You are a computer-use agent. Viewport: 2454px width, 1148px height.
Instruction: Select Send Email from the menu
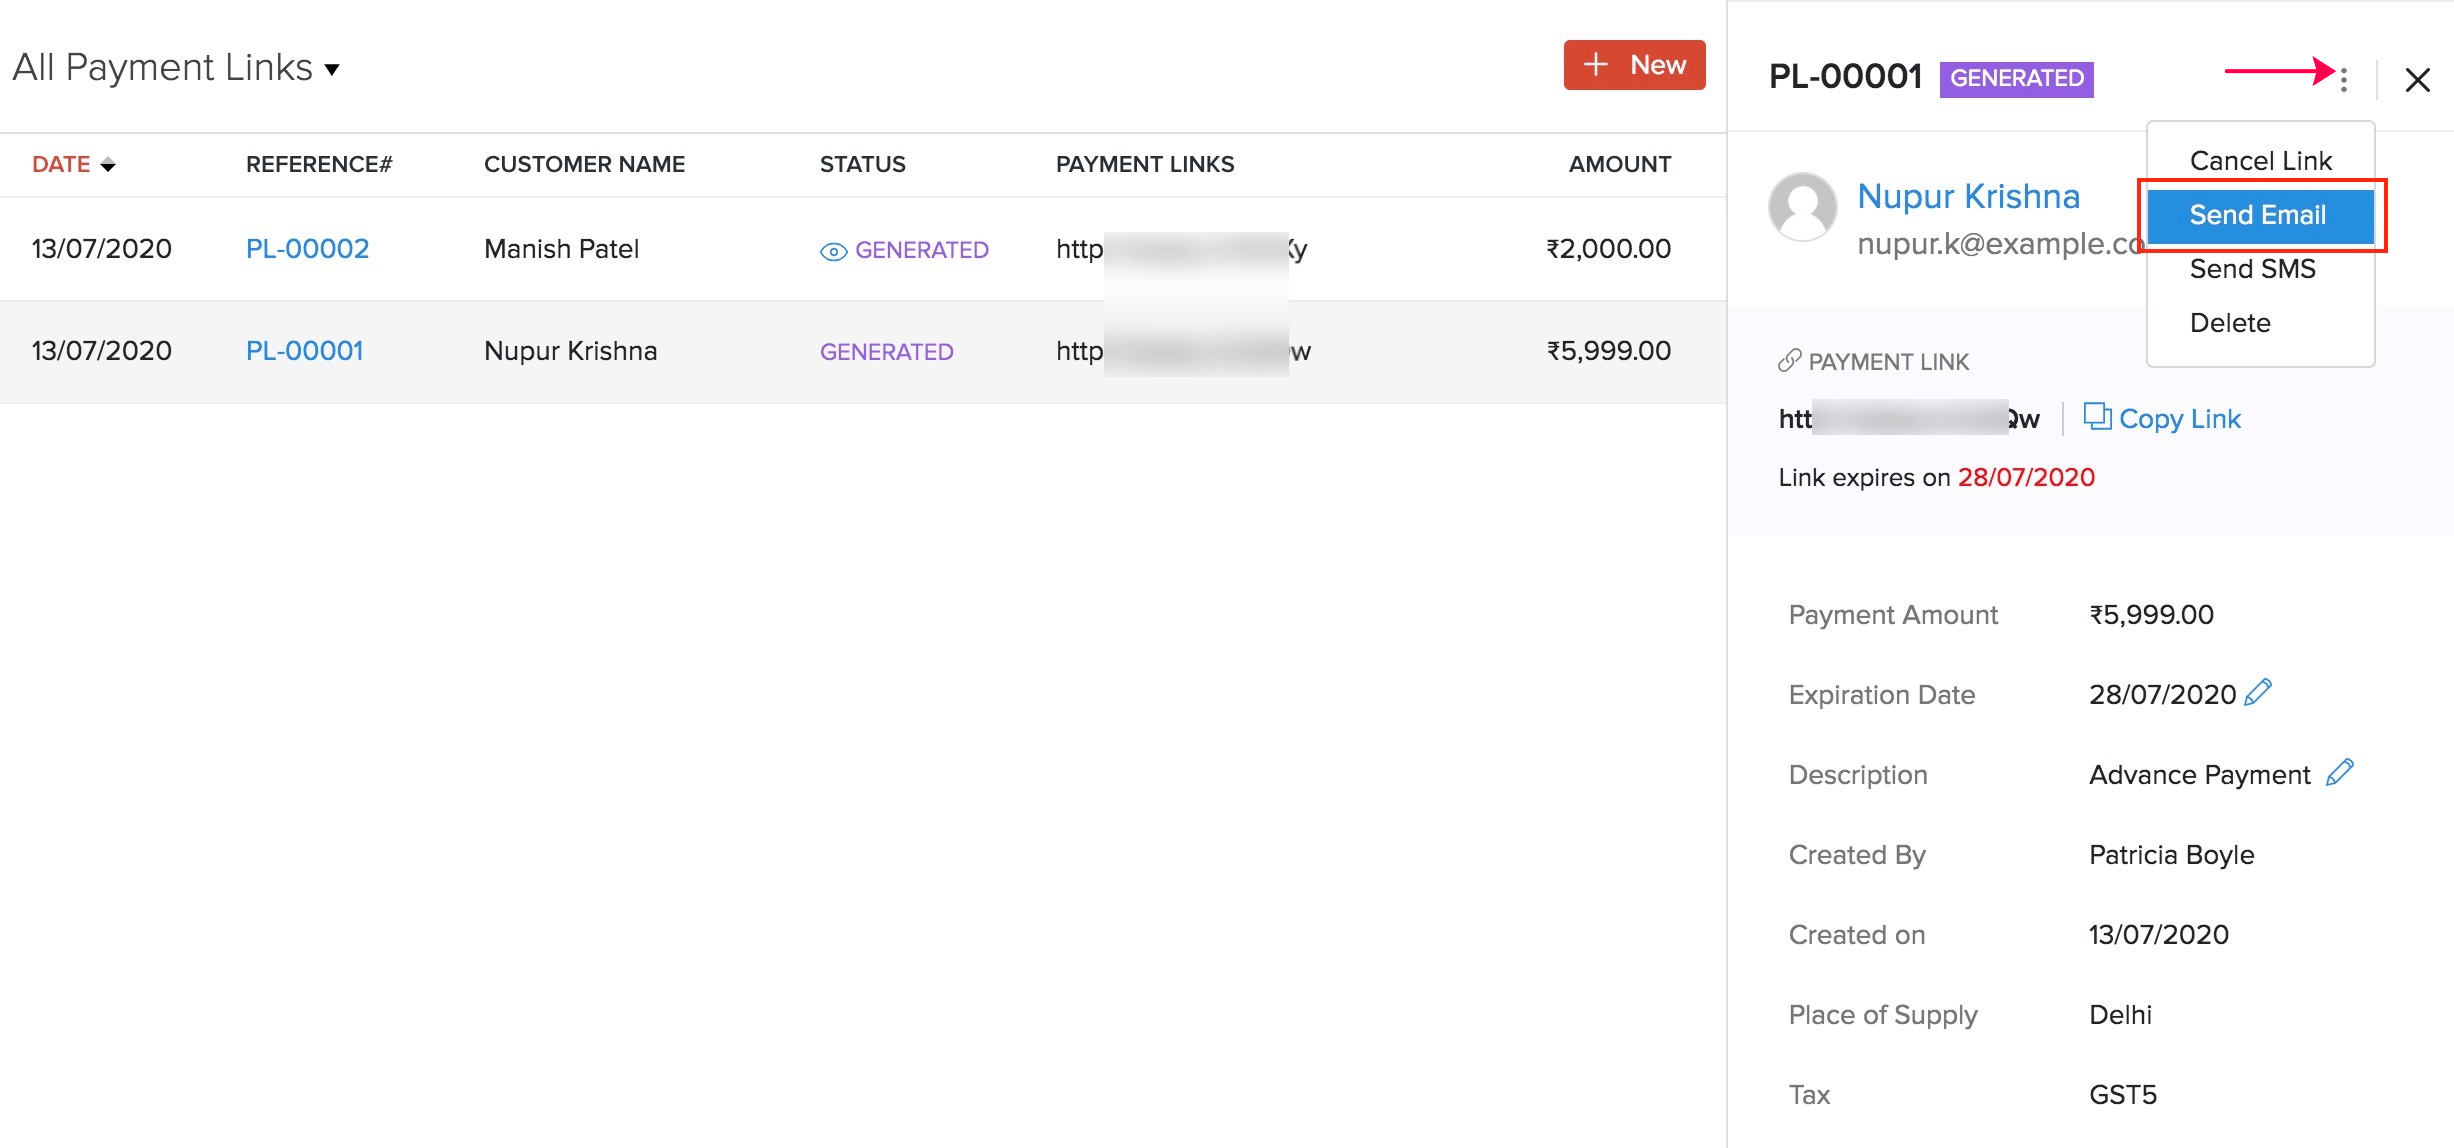[2258, 215]
